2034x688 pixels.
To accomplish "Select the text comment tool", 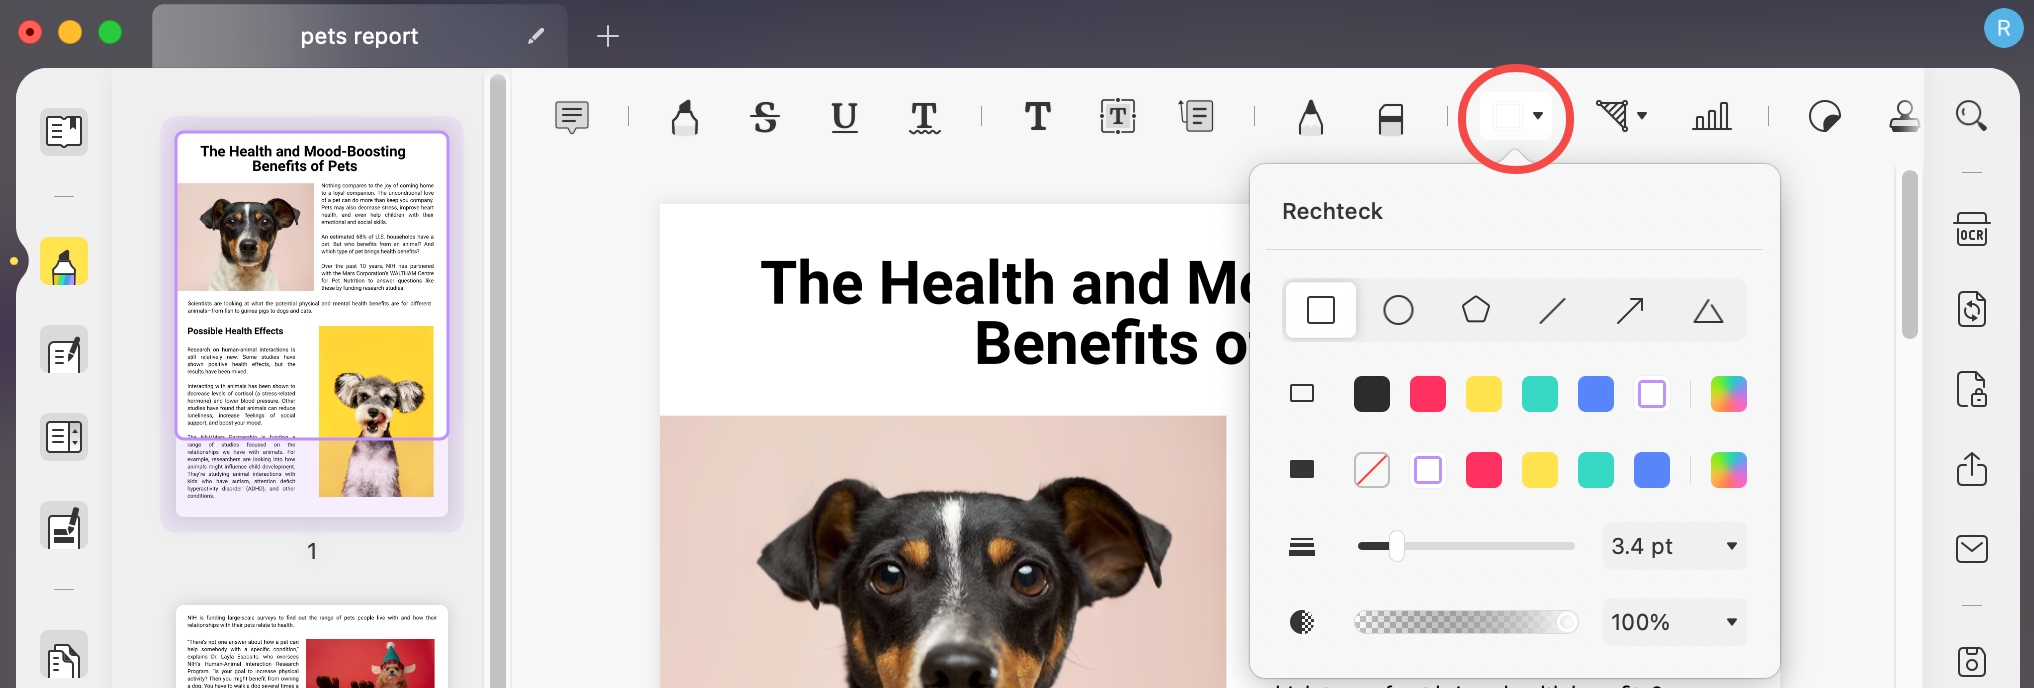I will tap(1038, 117).
